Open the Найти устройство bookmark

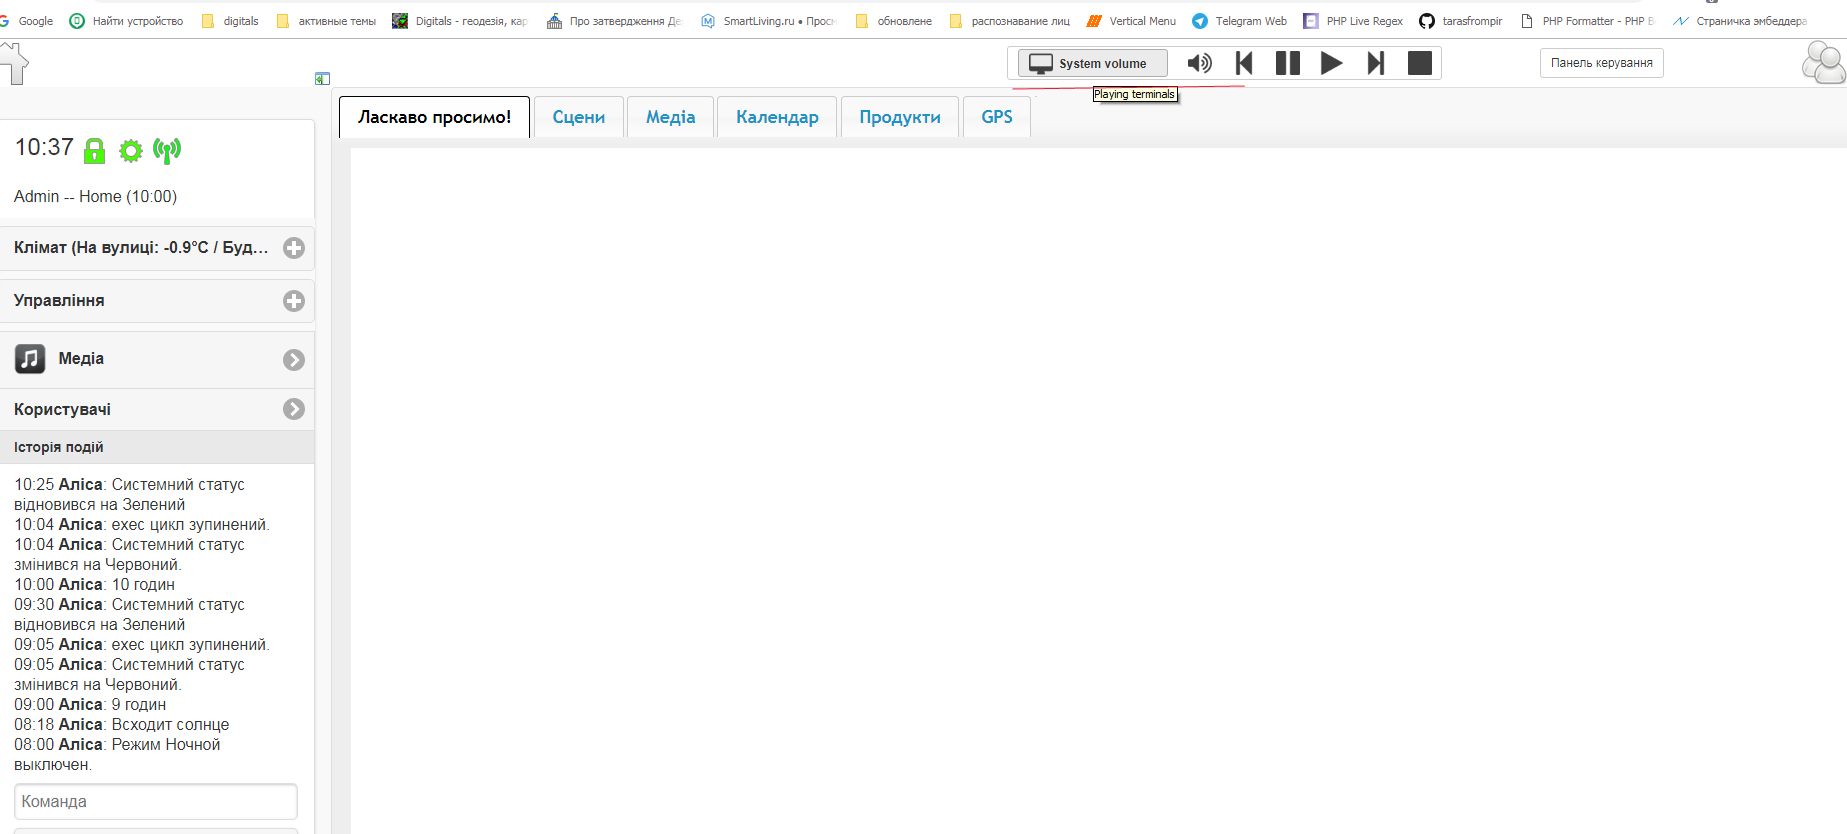126,21
